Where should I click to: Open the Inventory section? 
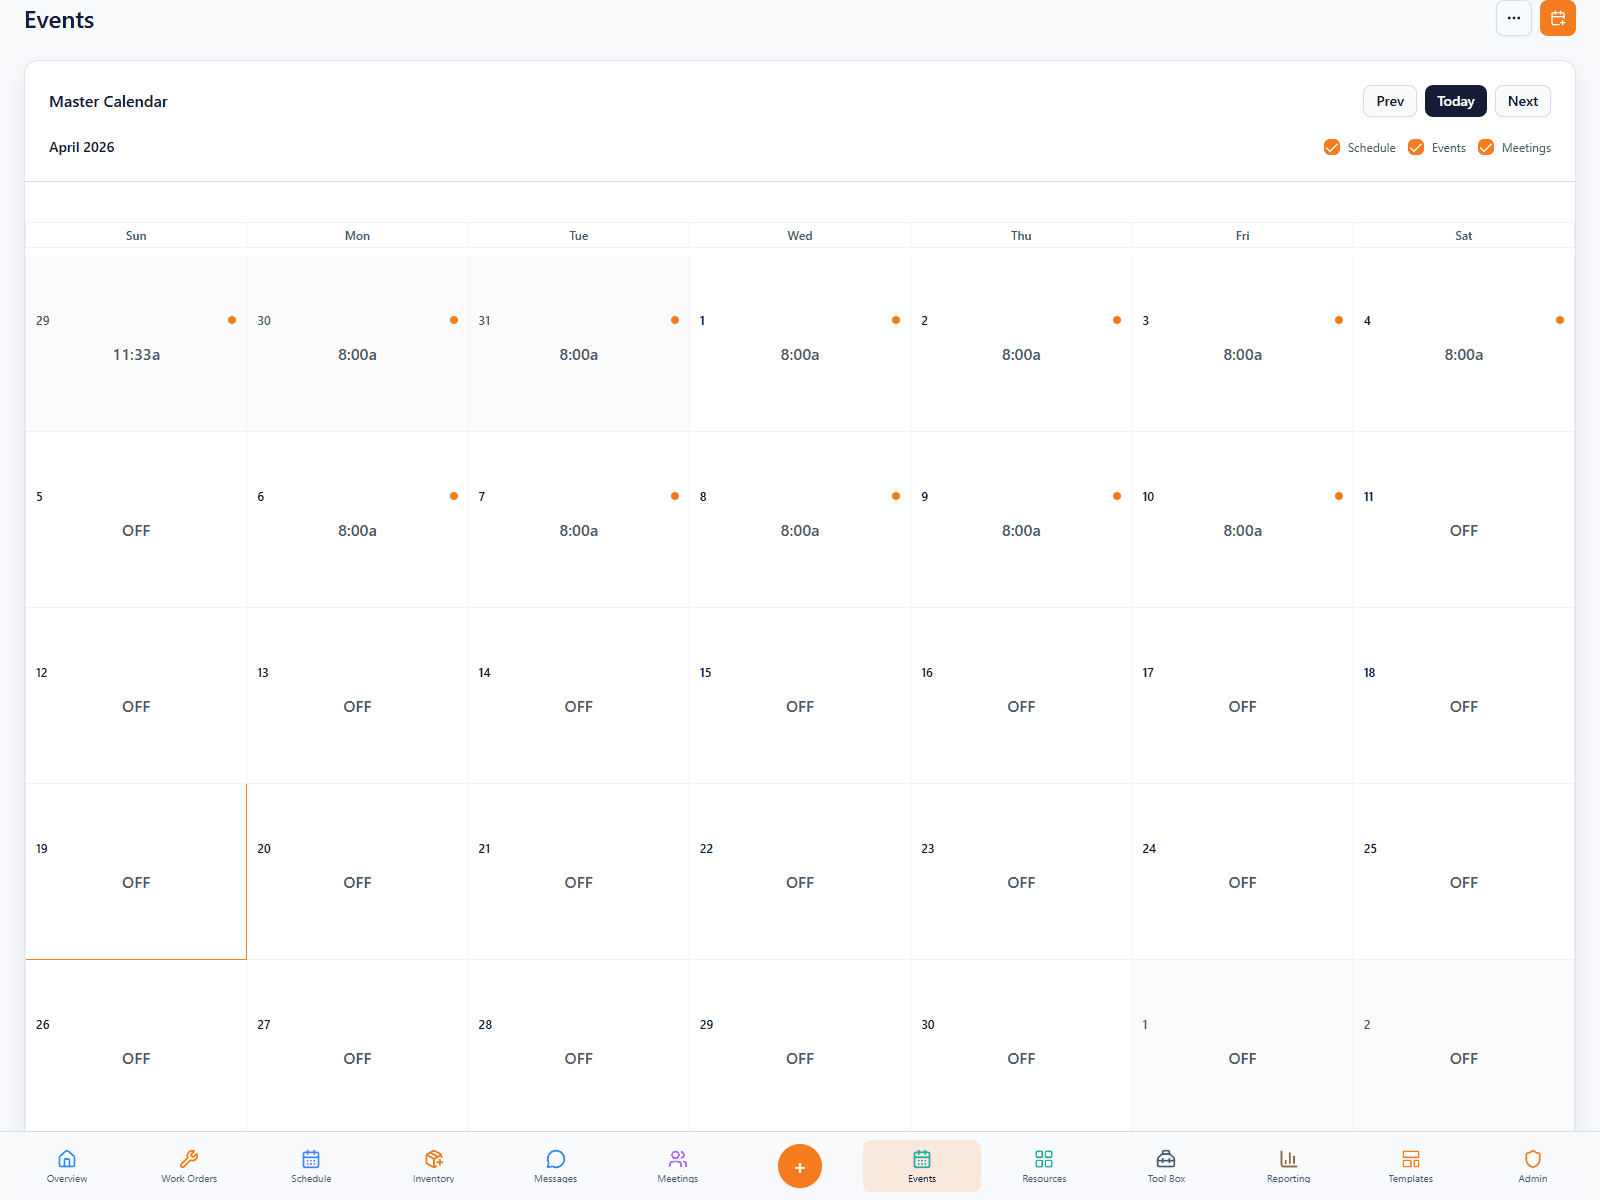(x=433, y=1166)
